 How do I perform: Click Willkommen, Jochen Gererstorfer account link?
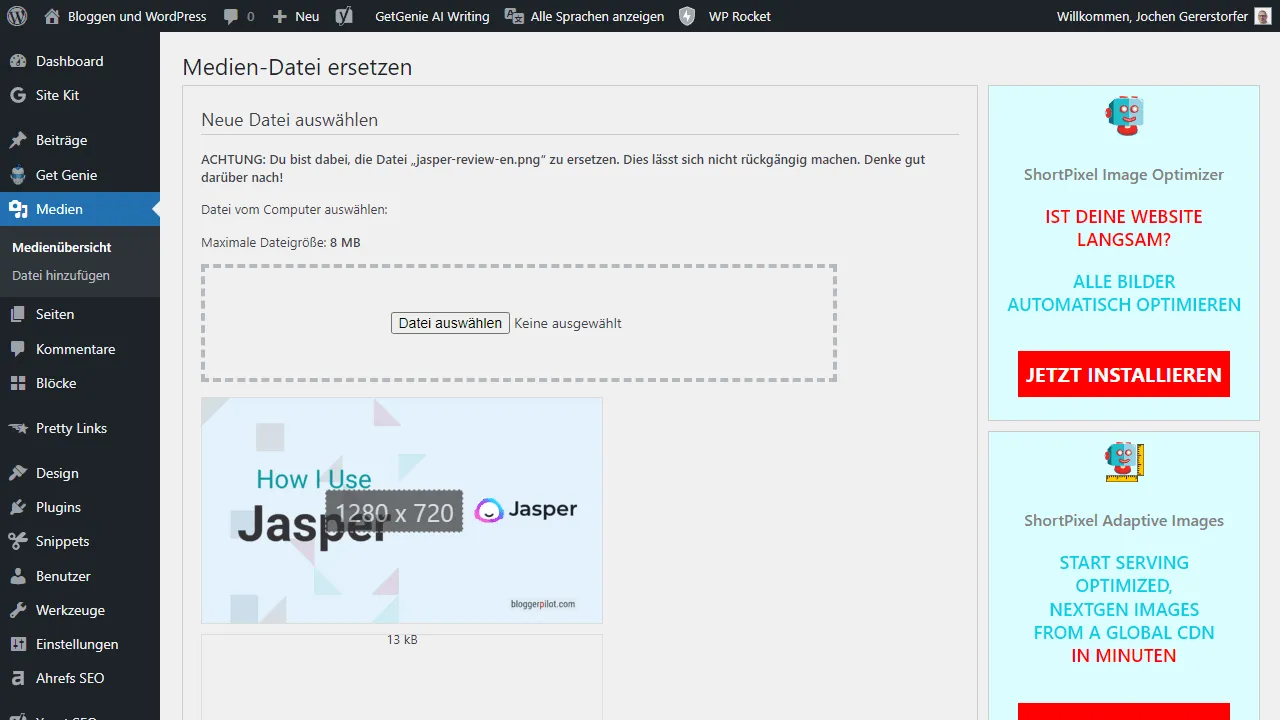[1152, 16]
